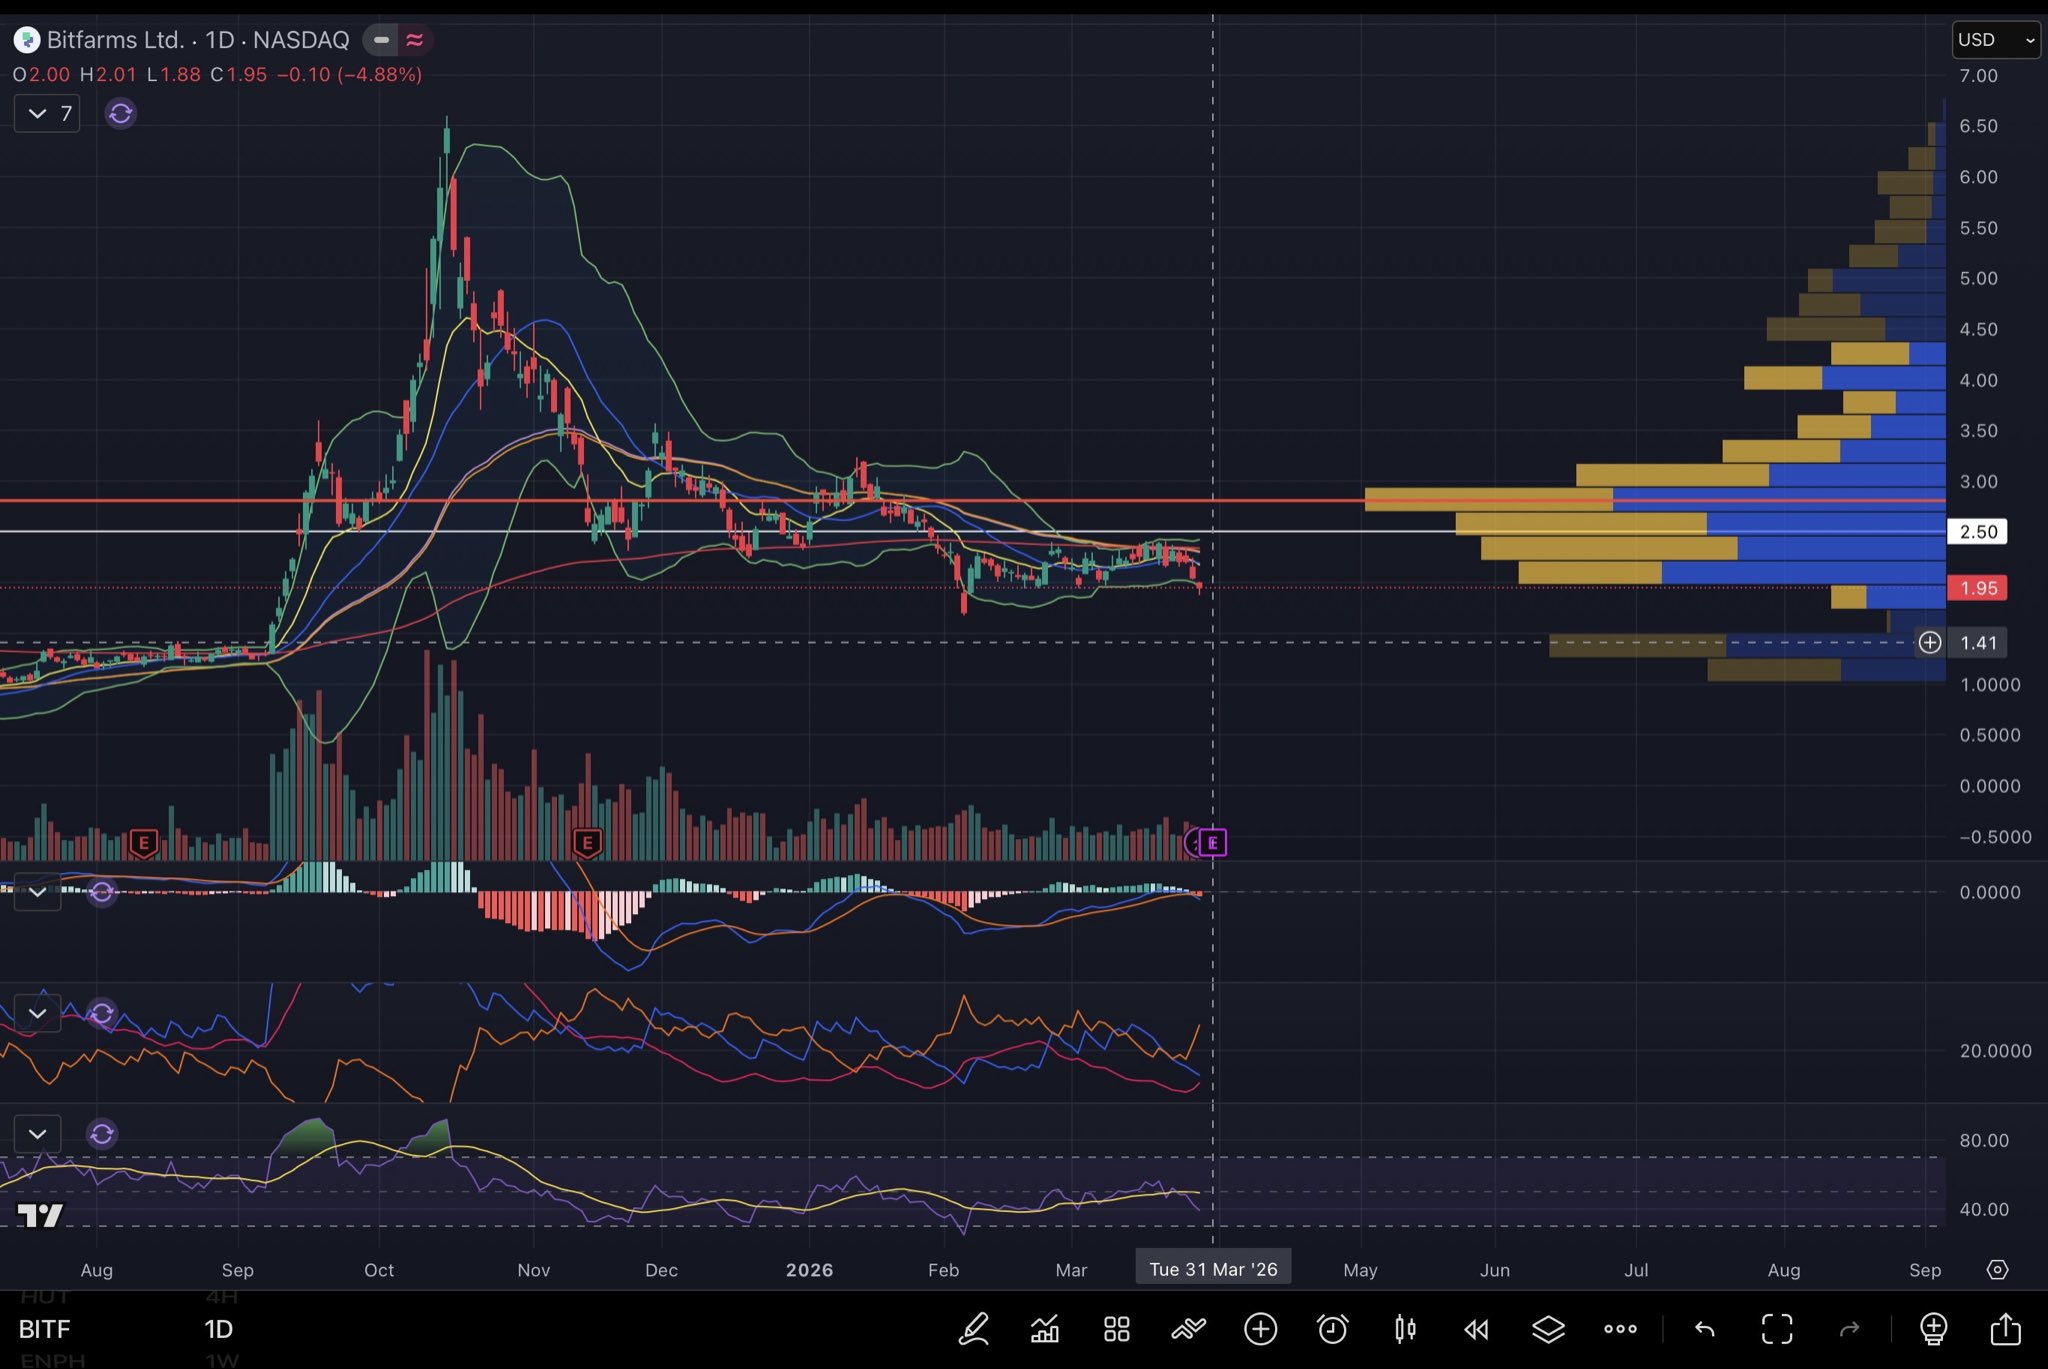Image resolution: width=2048 pixels, height=1369 pixels.
Task: Open the layers object tree icon
Action: pyautogui.click(x=1548, y=1329)
